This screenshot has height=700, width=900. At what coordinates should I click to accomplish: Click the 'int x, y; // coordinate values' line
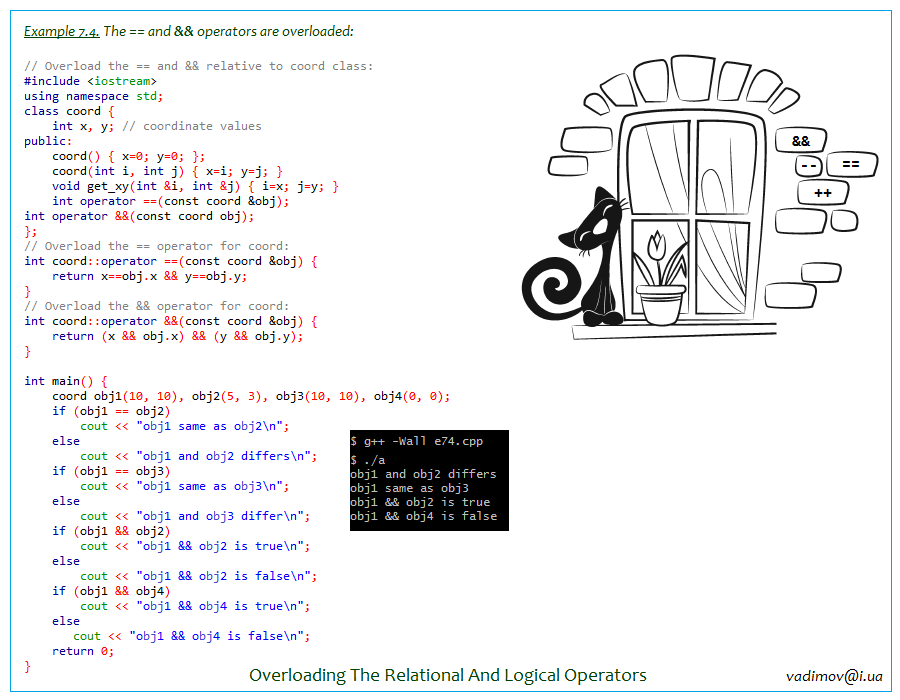(157, 126)
